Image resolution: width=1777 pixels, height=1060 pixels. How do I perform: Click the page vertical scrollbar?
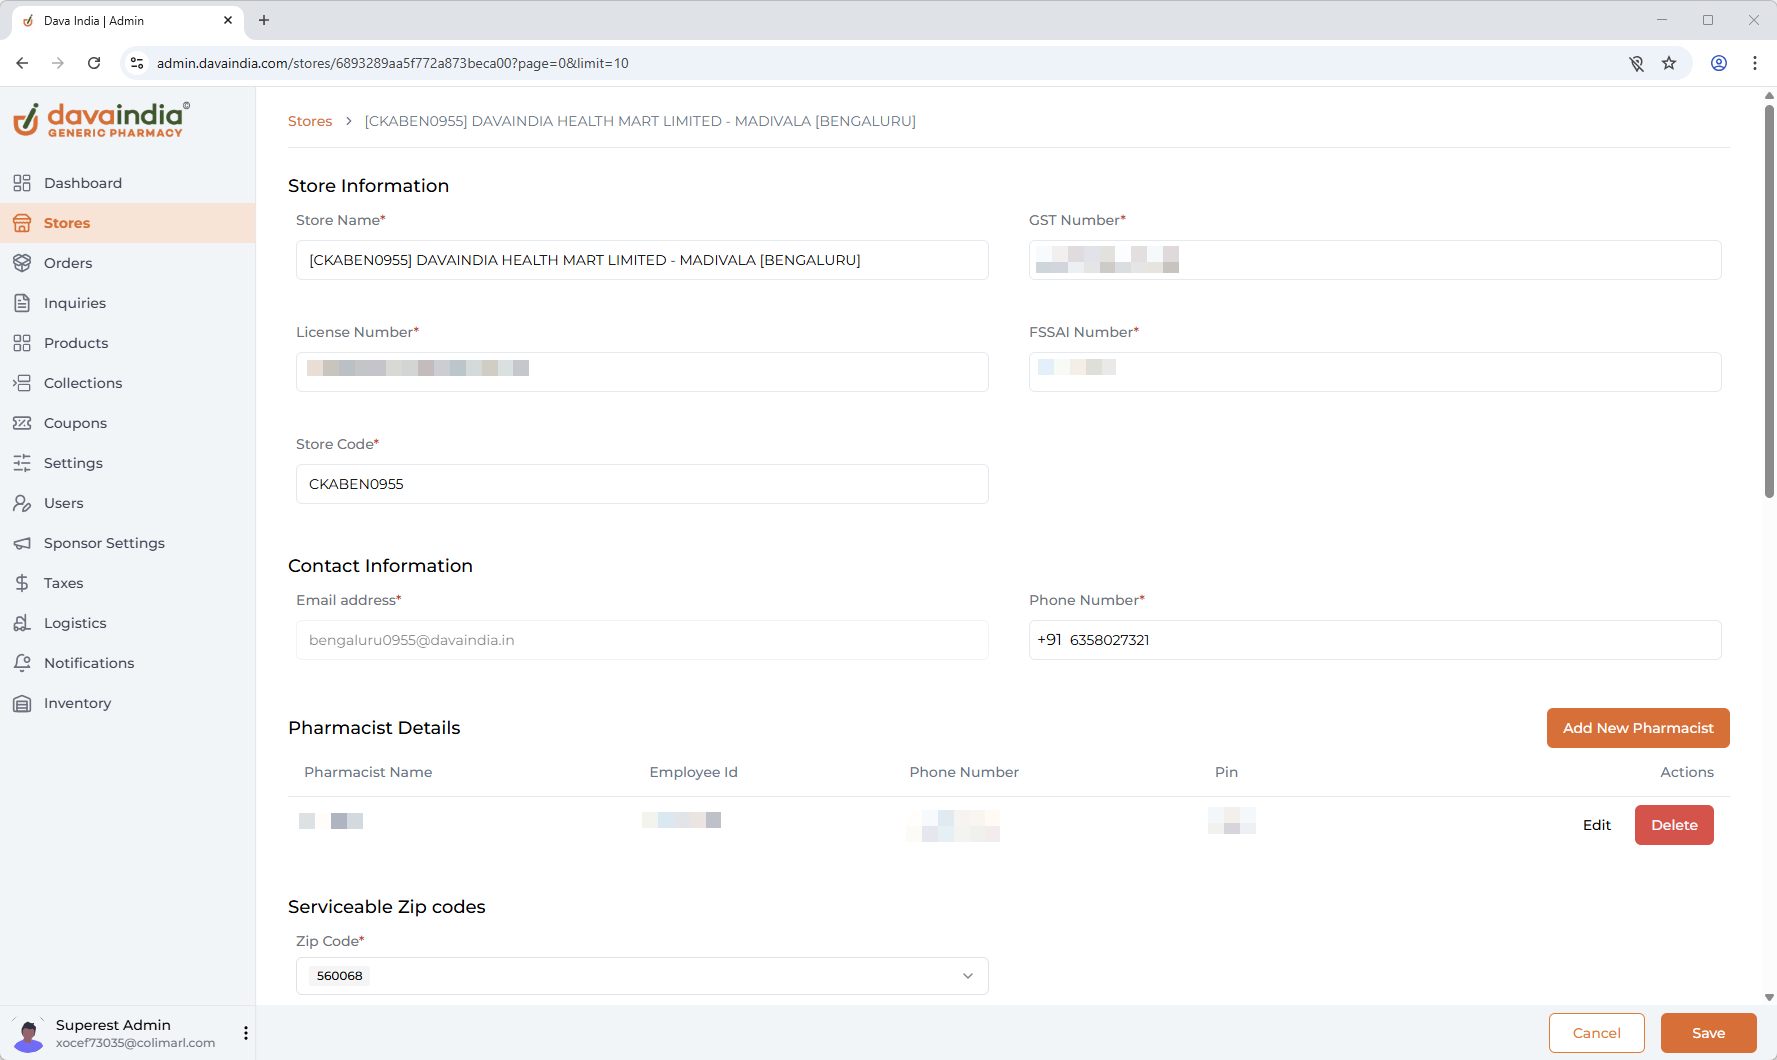tap(1768, 300)
